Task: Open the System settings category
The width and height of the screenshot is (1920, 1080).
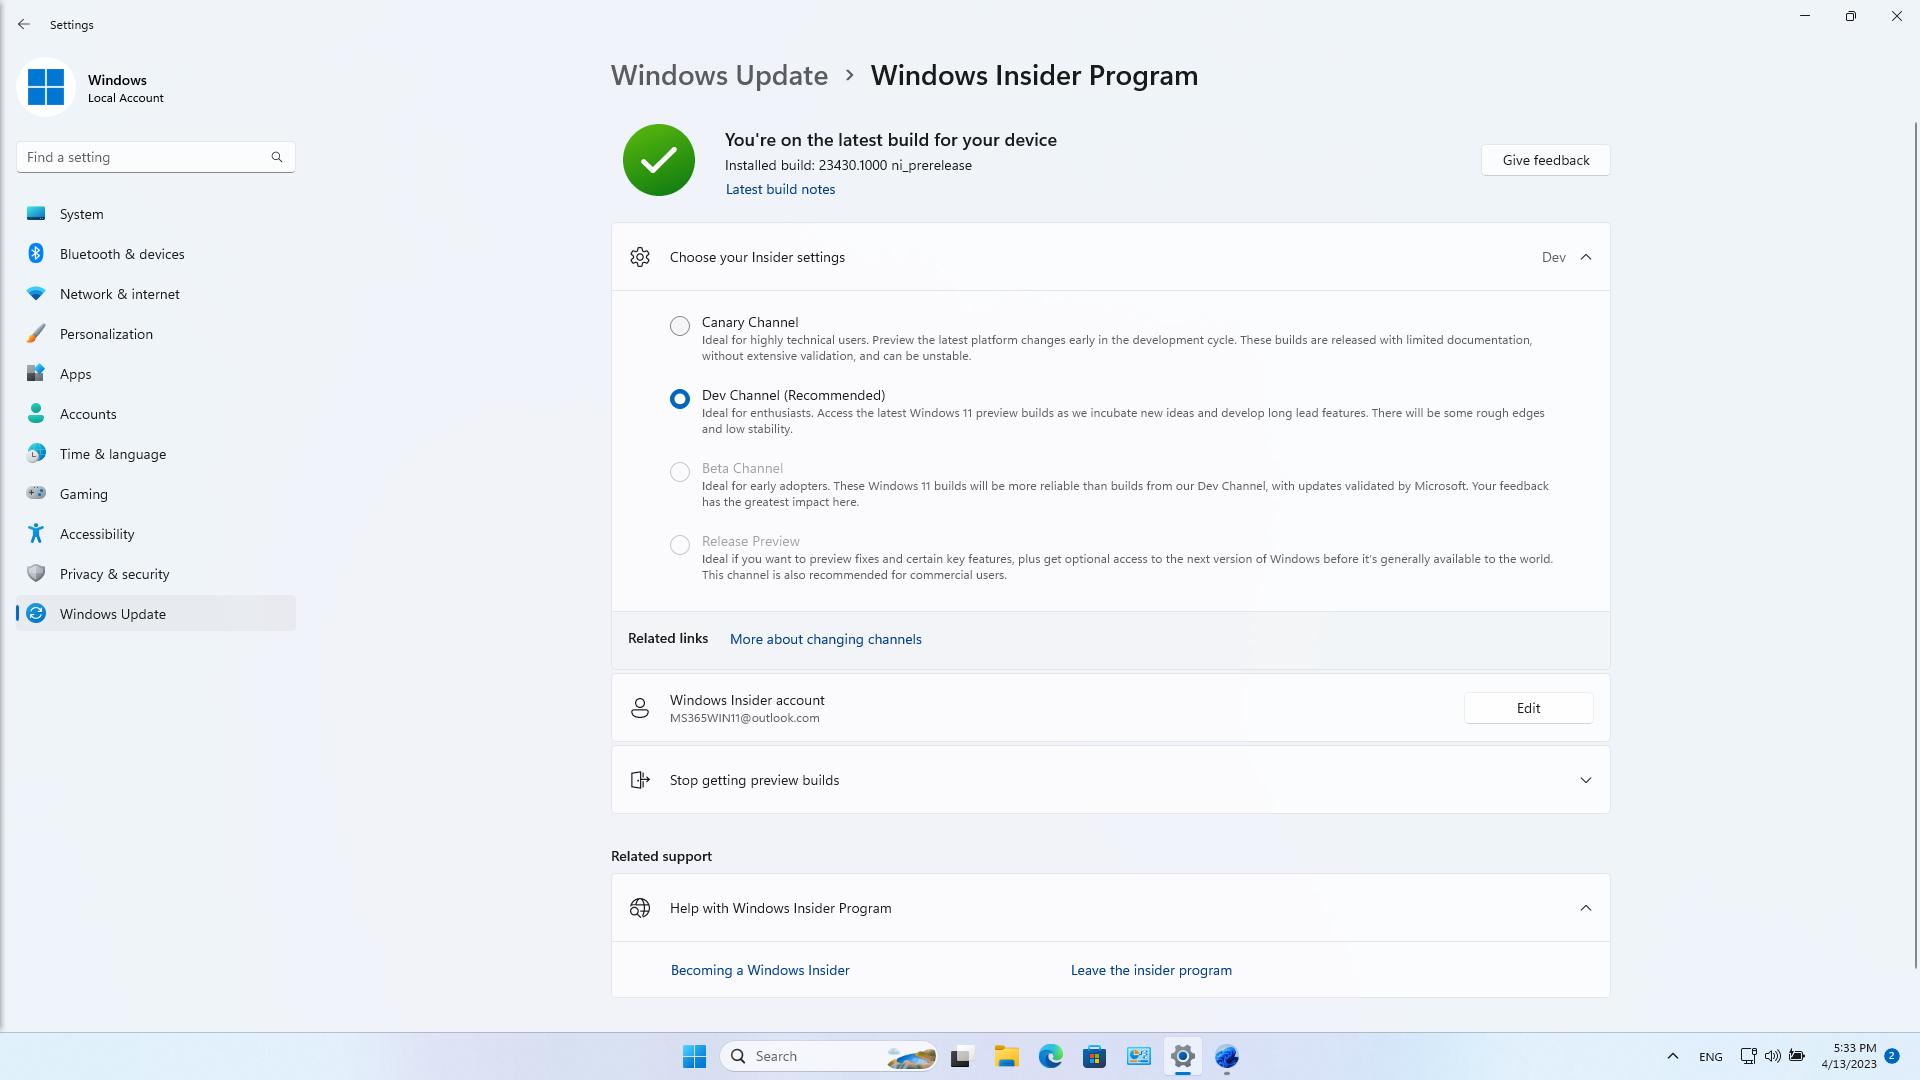Action: coord(81,213)
